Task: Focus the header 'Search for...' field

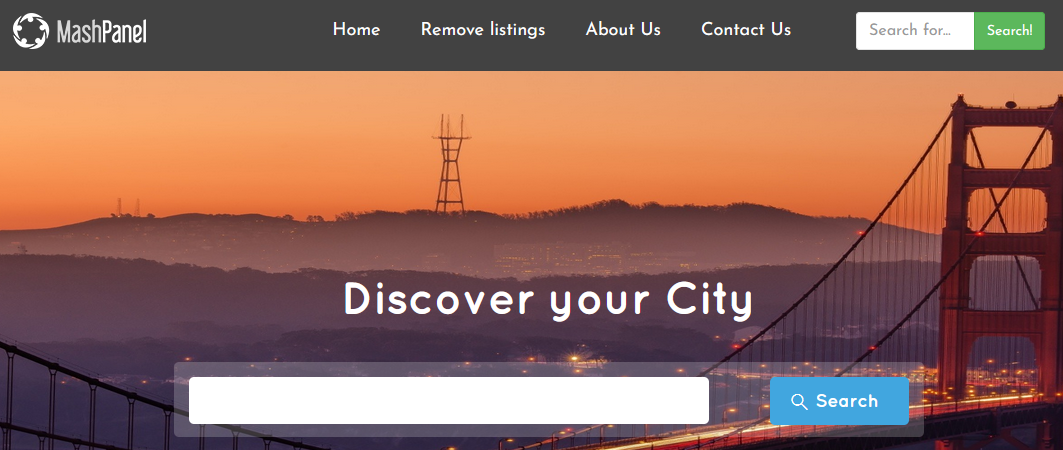Action: click(x=915, y=31)
